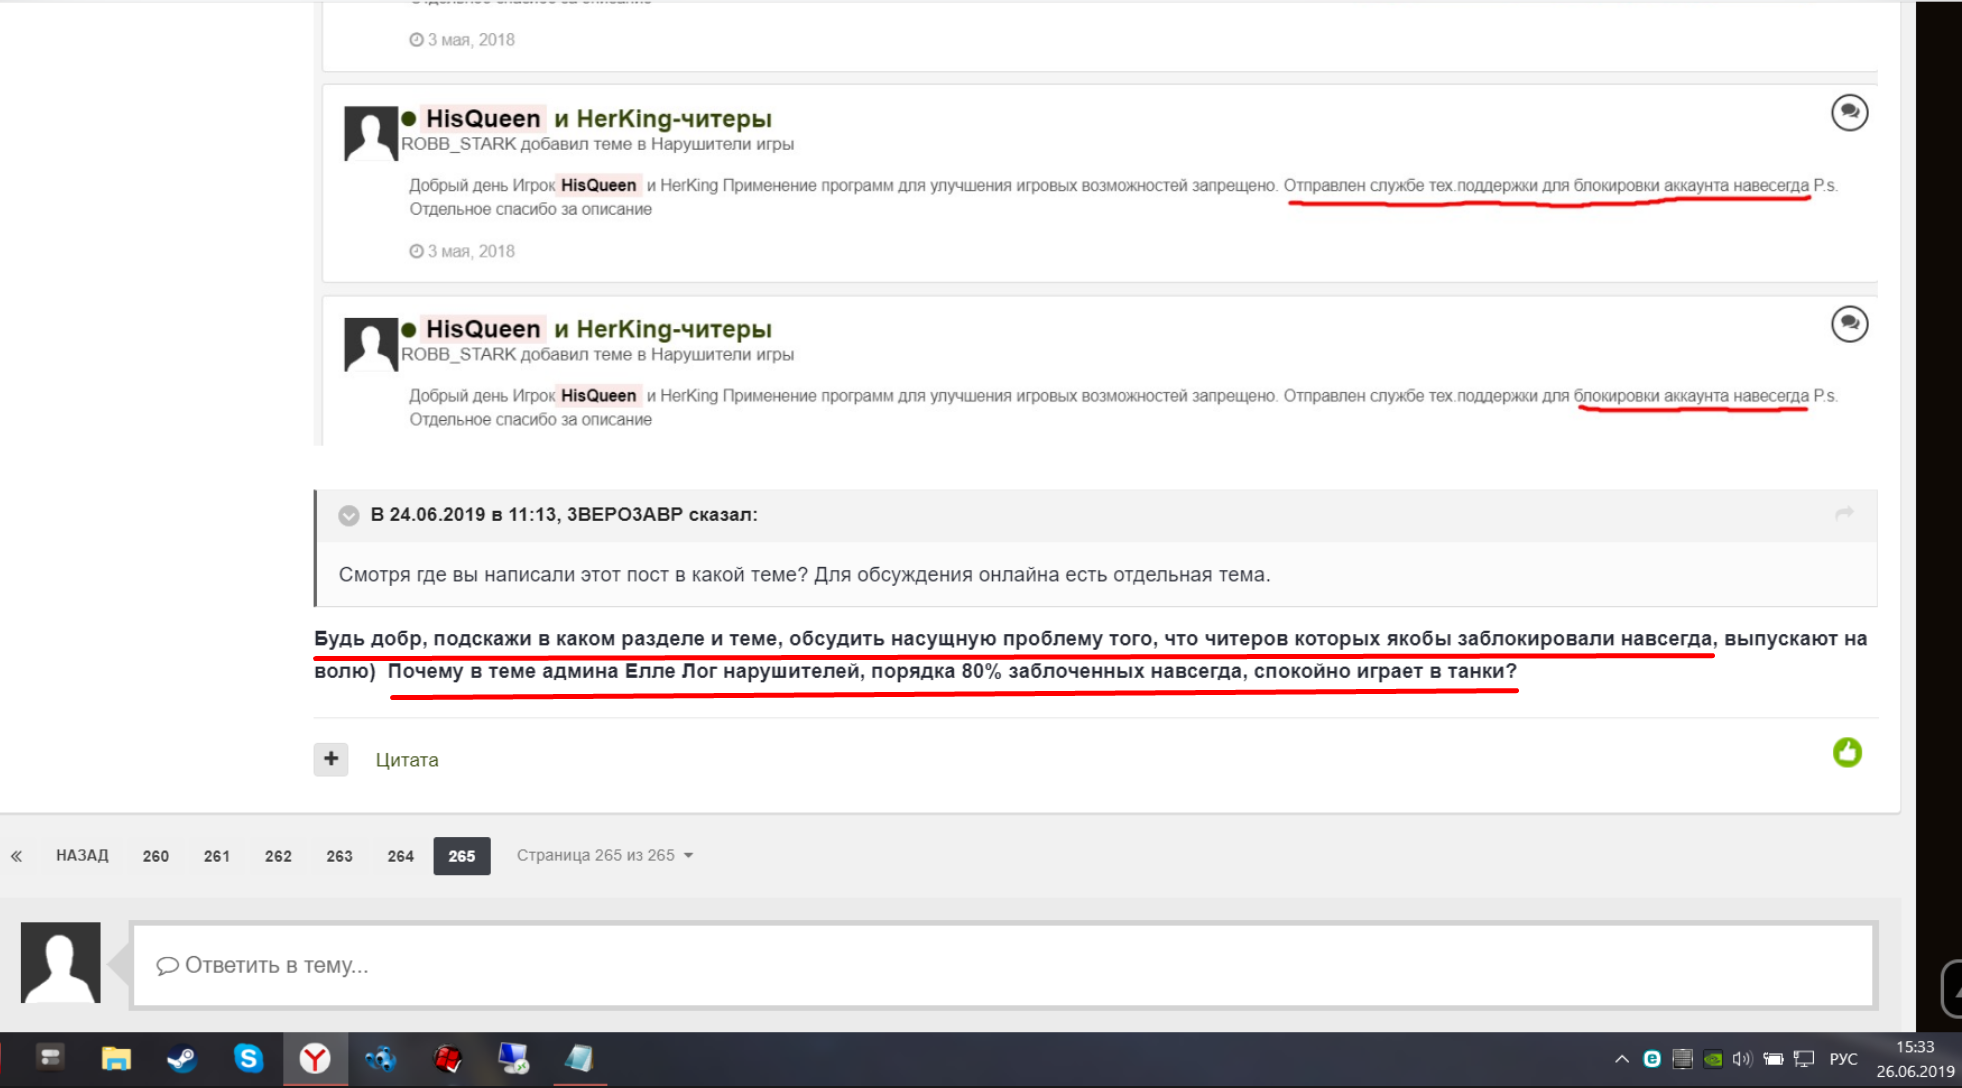Toggle the РУС language indicator
The width and height of the screenshot is (1962, 1088).
click(x=1842, y=1059)
